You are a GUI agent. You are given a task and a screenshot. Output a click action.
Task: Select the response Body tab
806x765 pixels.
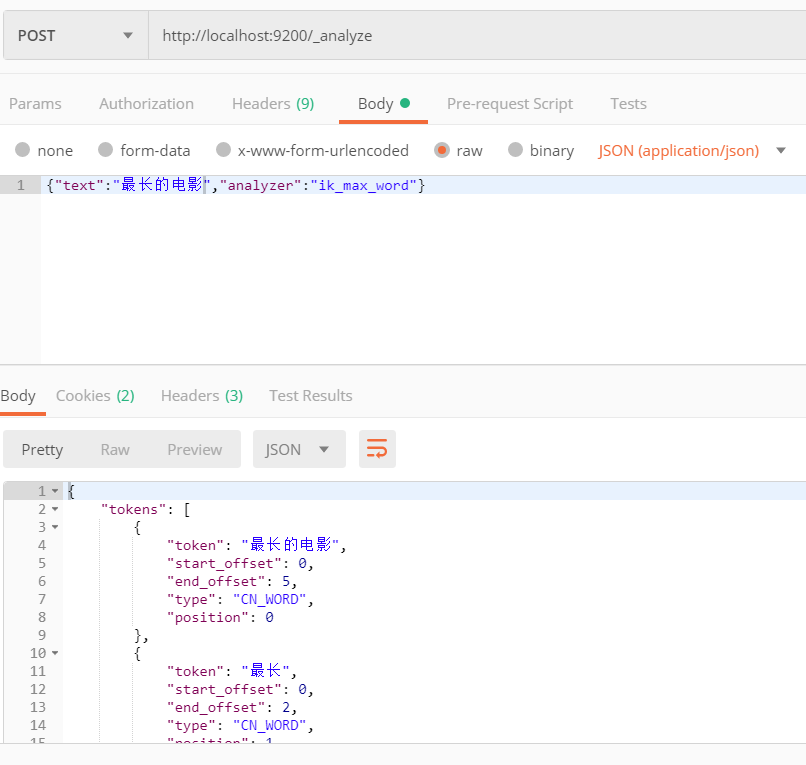point(19,396)
